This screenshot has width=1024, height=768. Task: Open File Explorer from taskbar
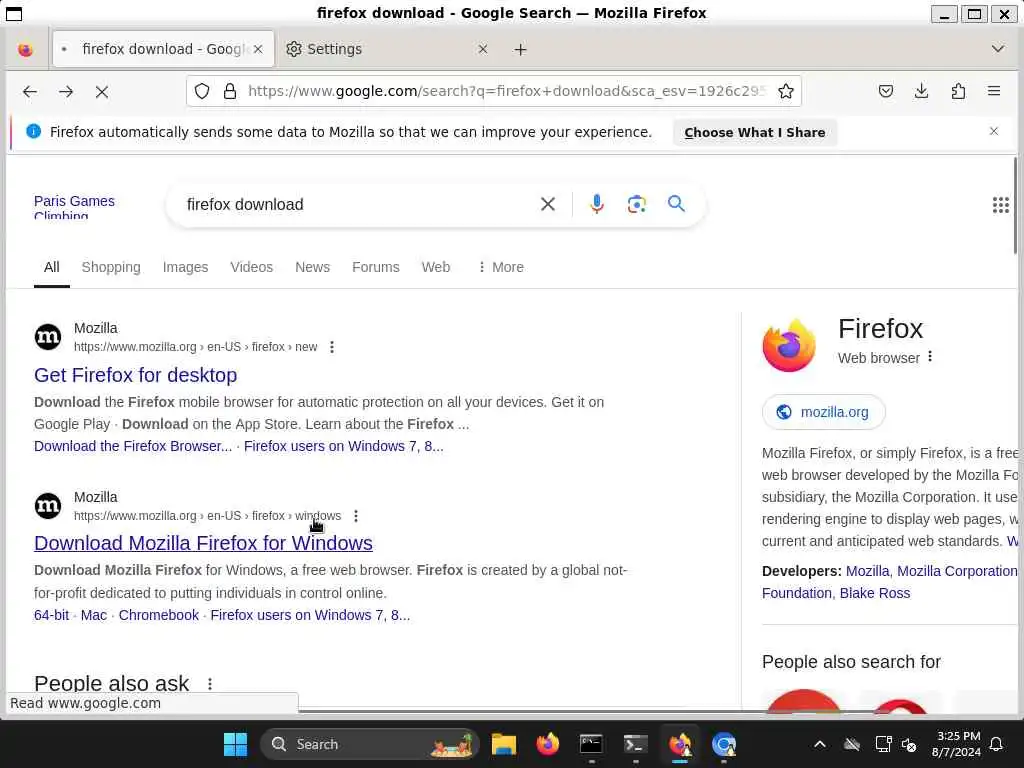pos(504,744)
